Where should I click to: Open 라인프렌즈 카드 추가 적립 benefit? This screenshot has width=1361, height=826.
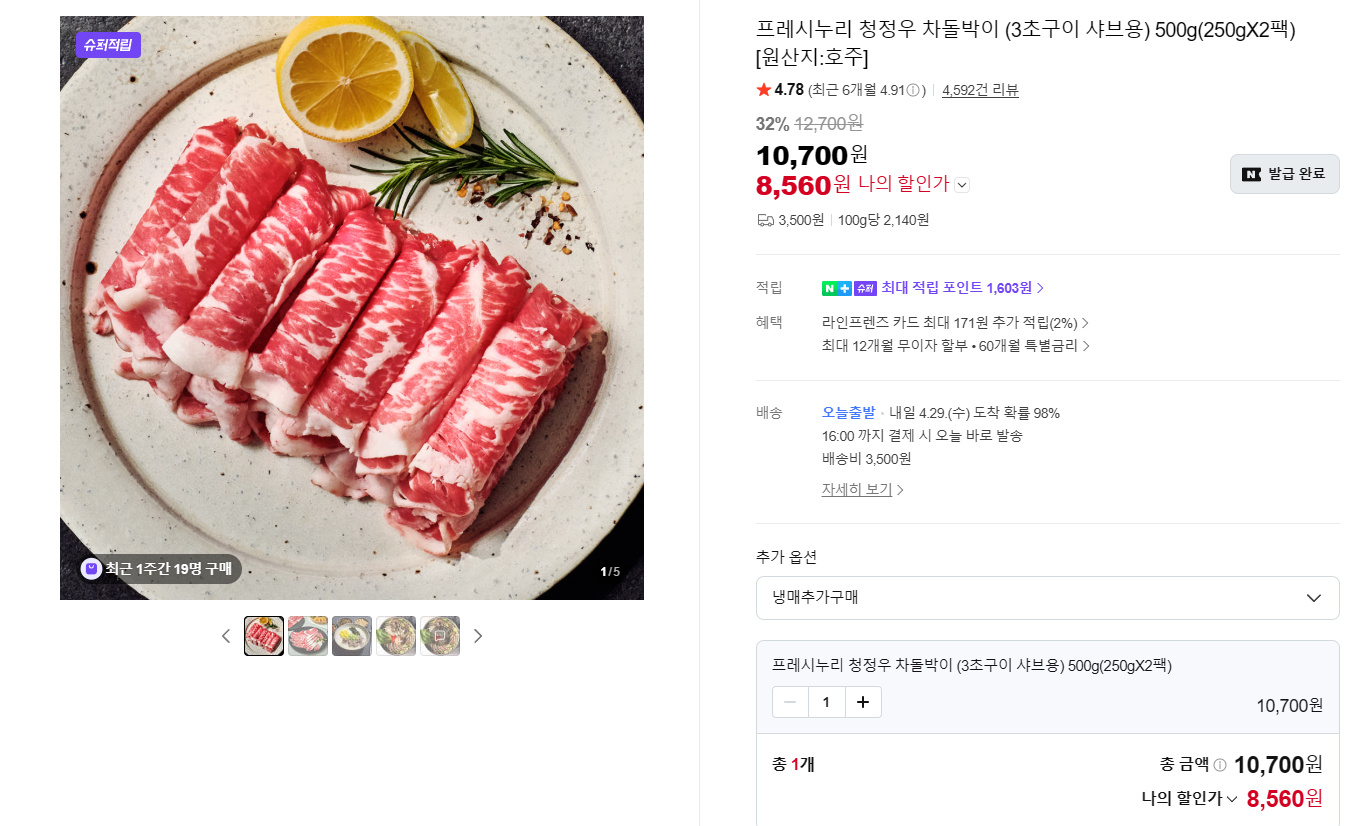[955, 323]
